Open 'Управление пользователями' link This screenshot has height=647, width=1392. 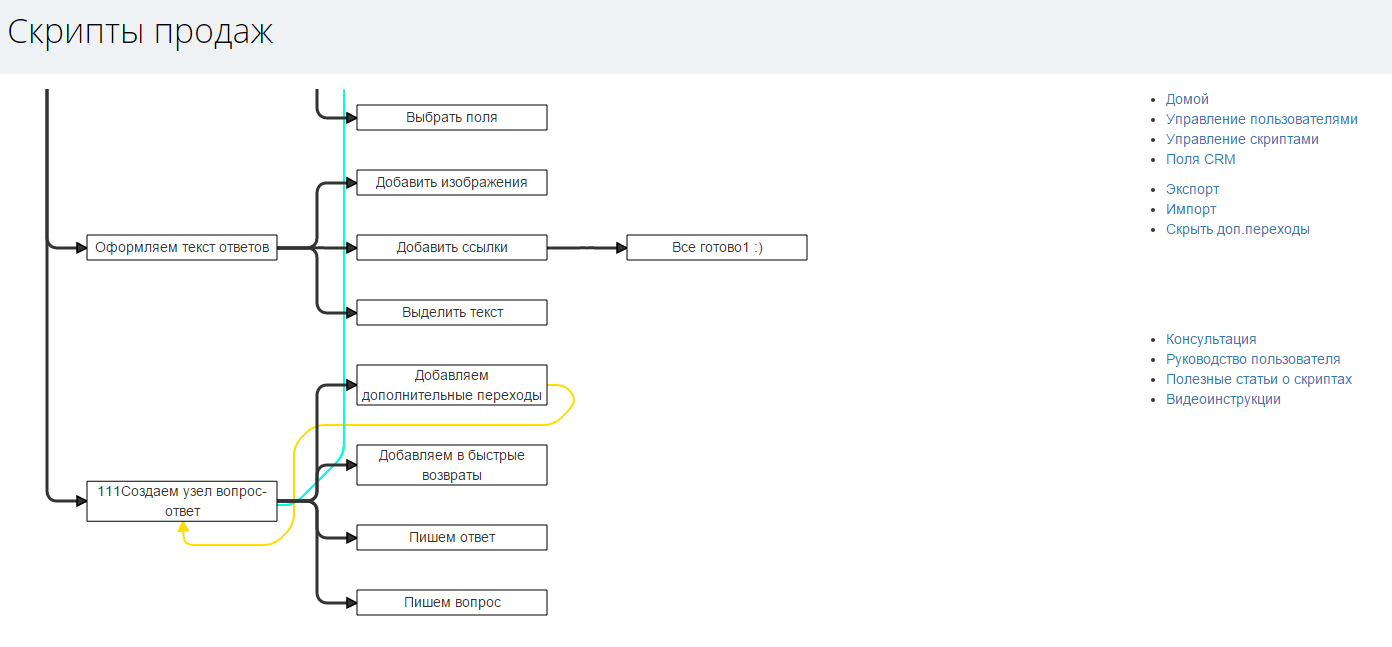[1261, 119]
